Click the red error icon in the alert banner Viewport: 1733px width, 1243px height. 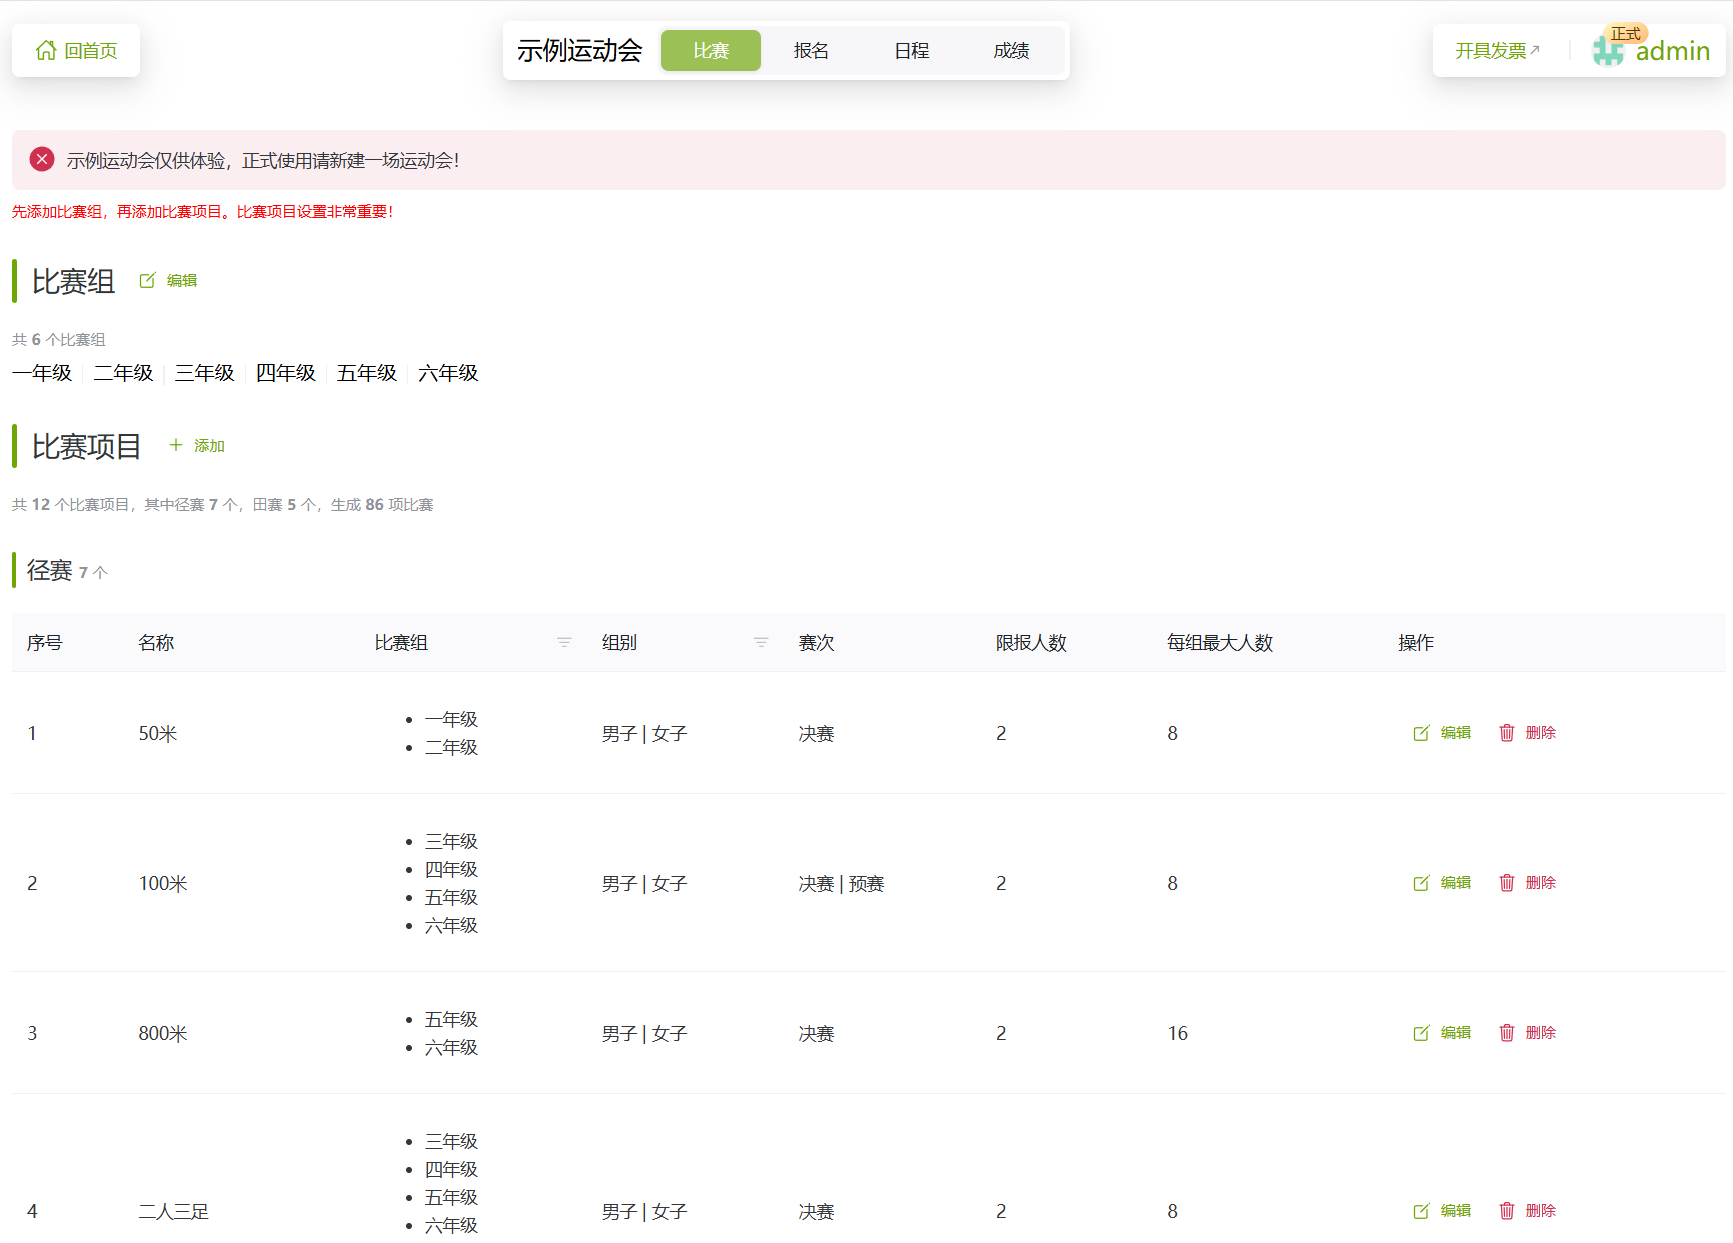click(x=42, y=159)
